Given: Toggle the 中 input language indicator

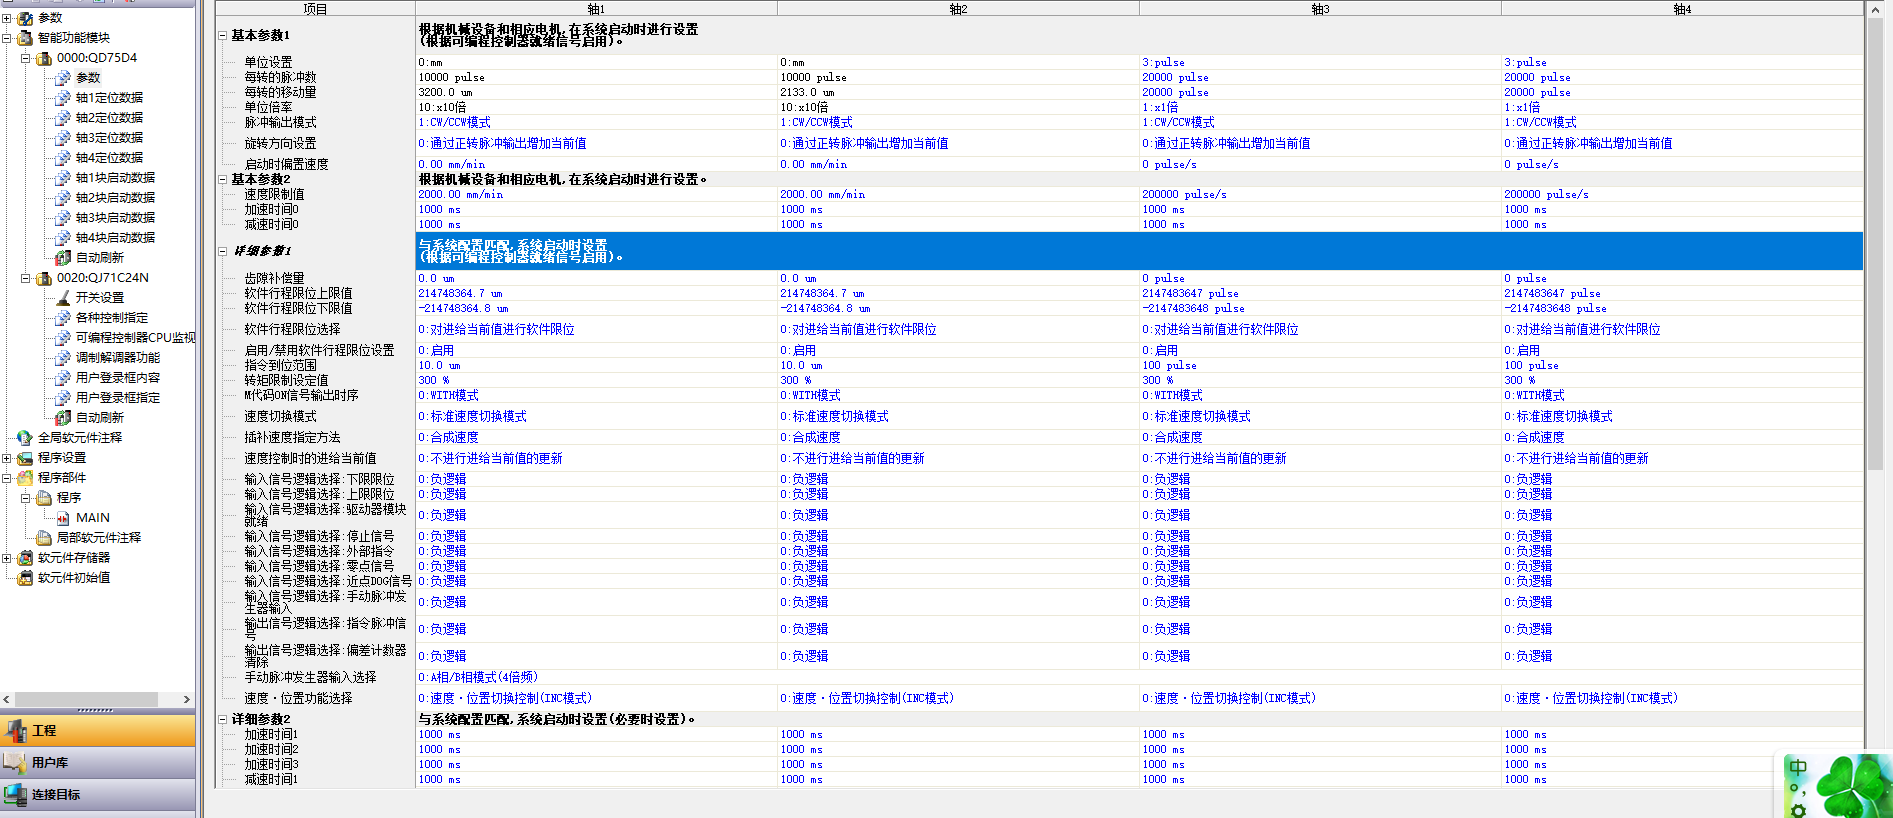Looking at the screenshot, I should (x=1798, y=768).
